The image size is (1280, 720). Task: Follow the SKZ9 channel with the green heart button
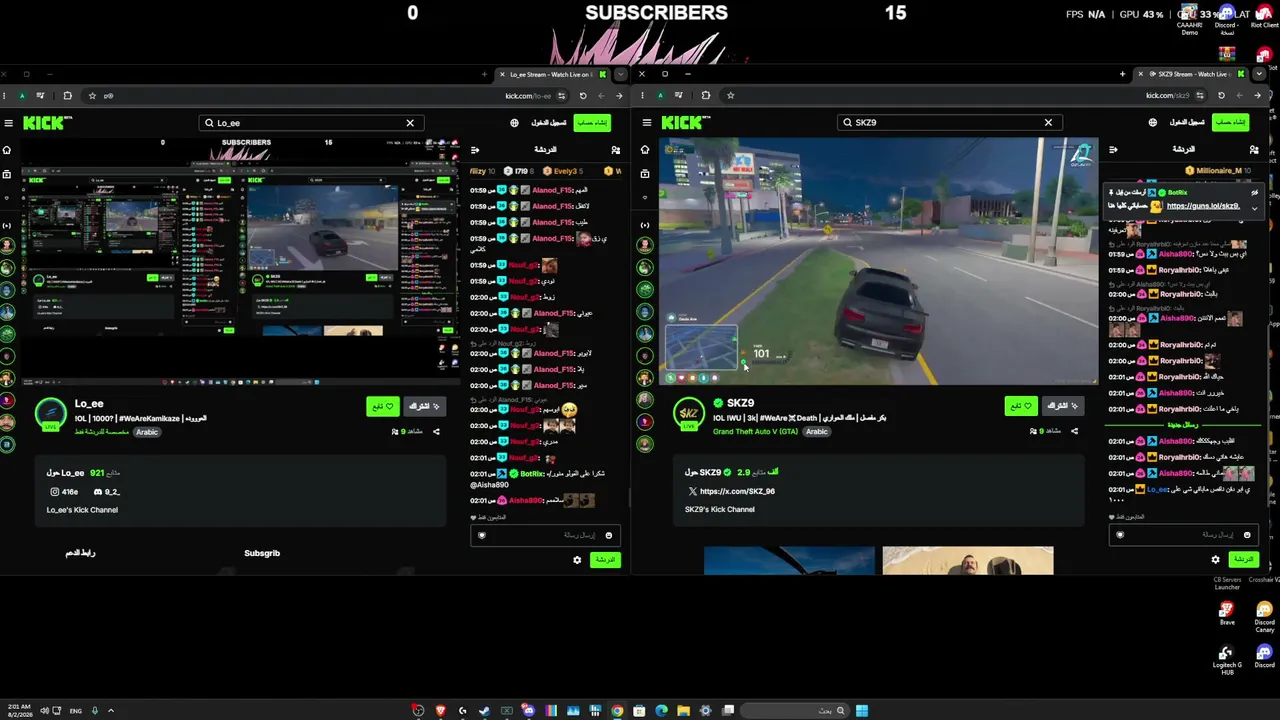tap(1021, 406)
